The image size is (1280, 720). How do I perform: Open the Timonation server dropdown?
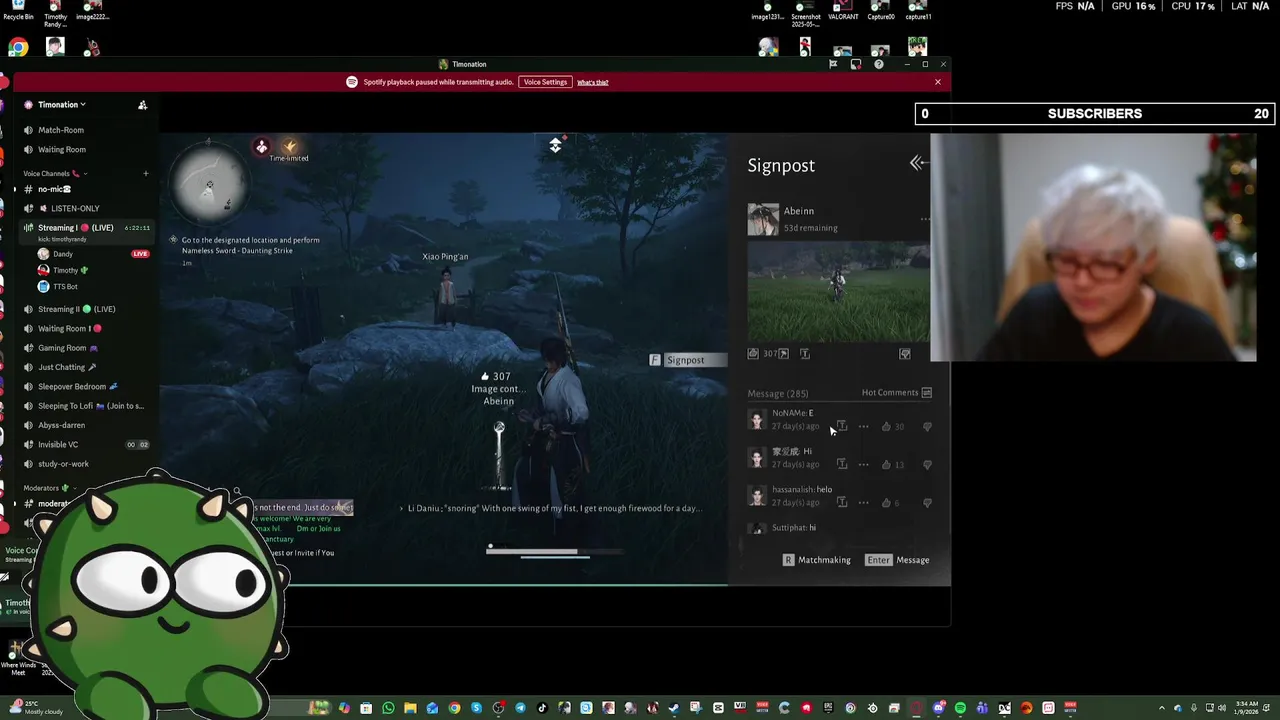pyautogui.click(x=60, y=104)
